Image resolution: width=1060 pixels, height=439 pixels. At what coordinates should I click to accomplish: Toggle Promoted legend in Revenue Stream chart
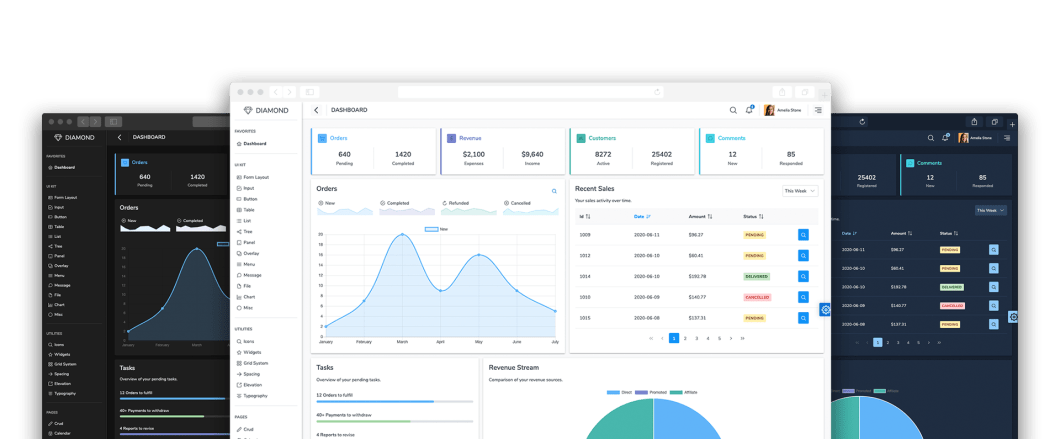(x=652, y=392)
